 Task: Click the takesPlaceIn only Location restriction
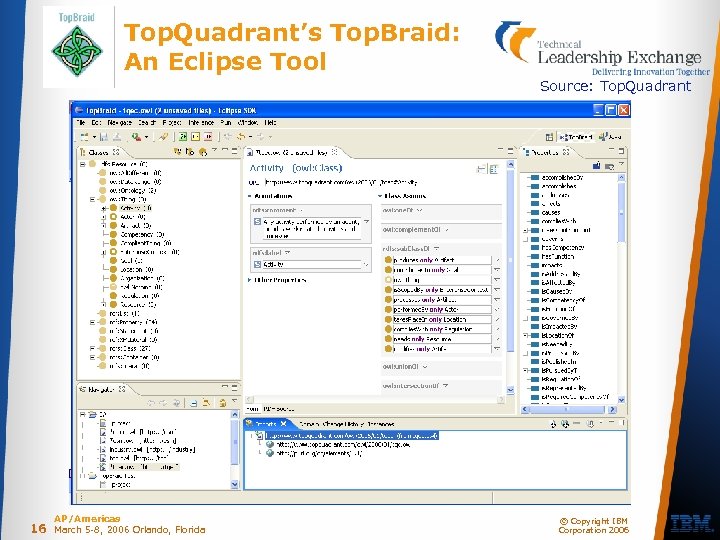[x=442, y=319]
